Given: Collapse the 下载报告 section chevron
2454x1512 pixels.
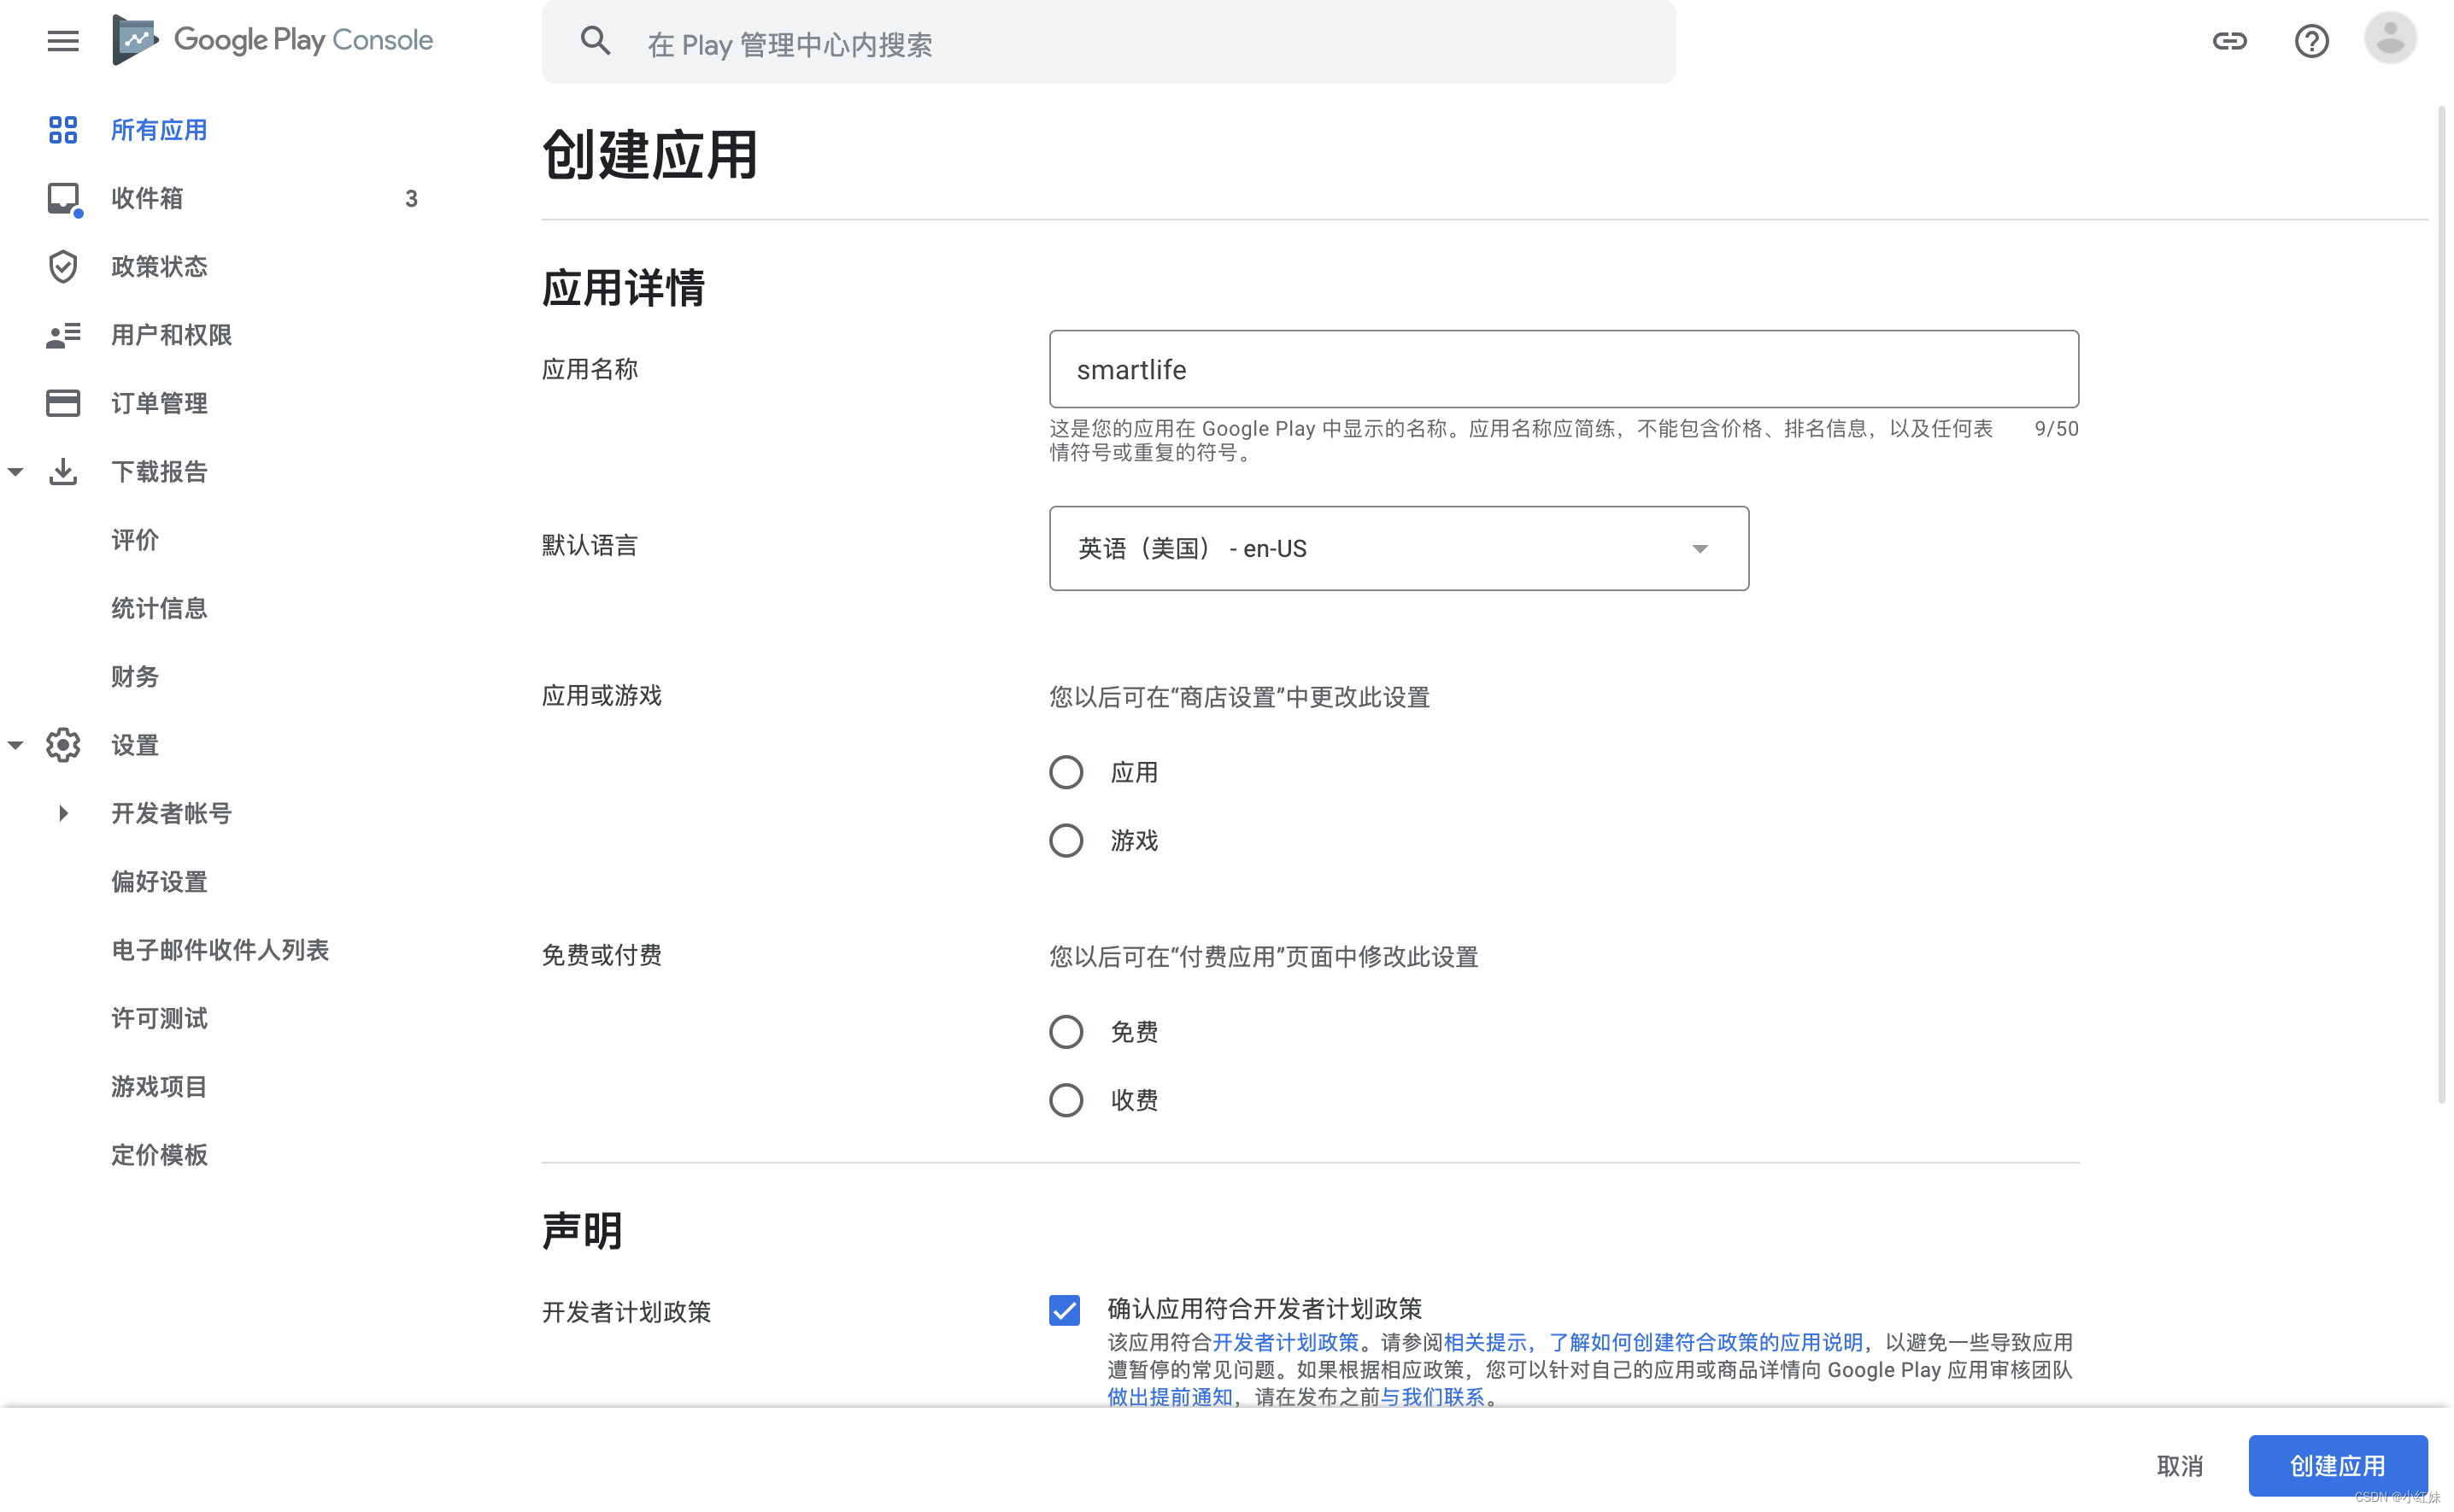Looking at the screenshot, I should [x=15, y=471].
